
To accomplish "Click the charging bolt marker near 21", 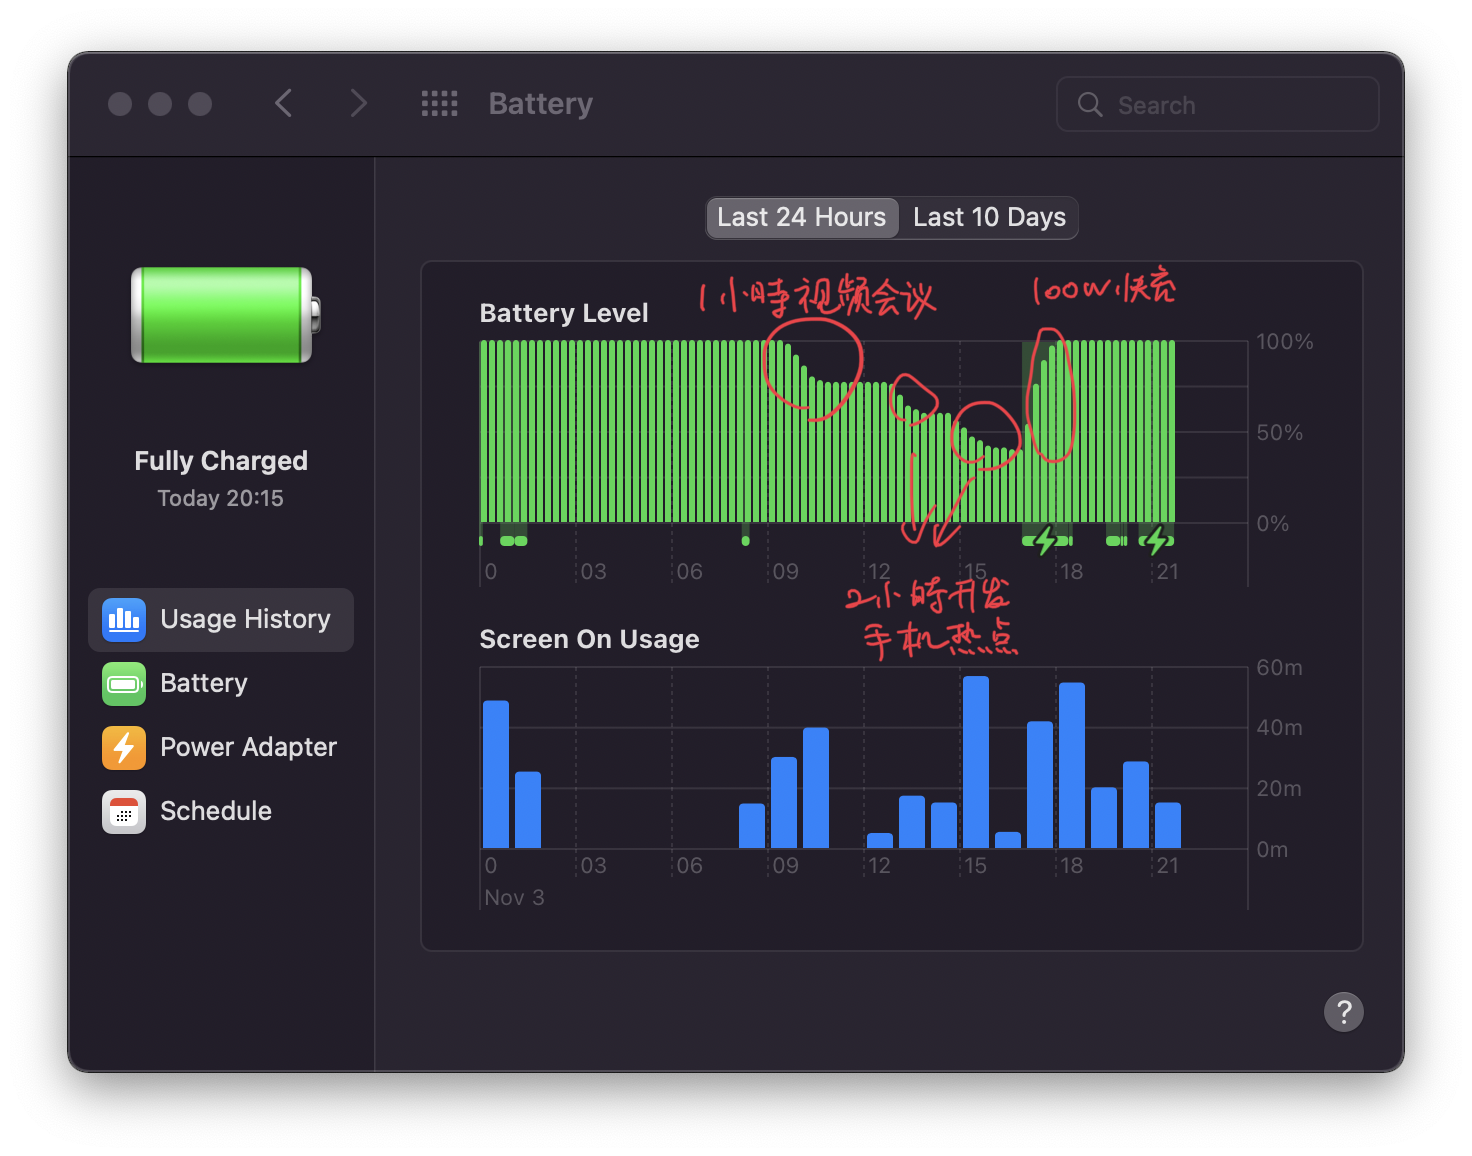I will pyautogui.click(x=1157, y=541).
